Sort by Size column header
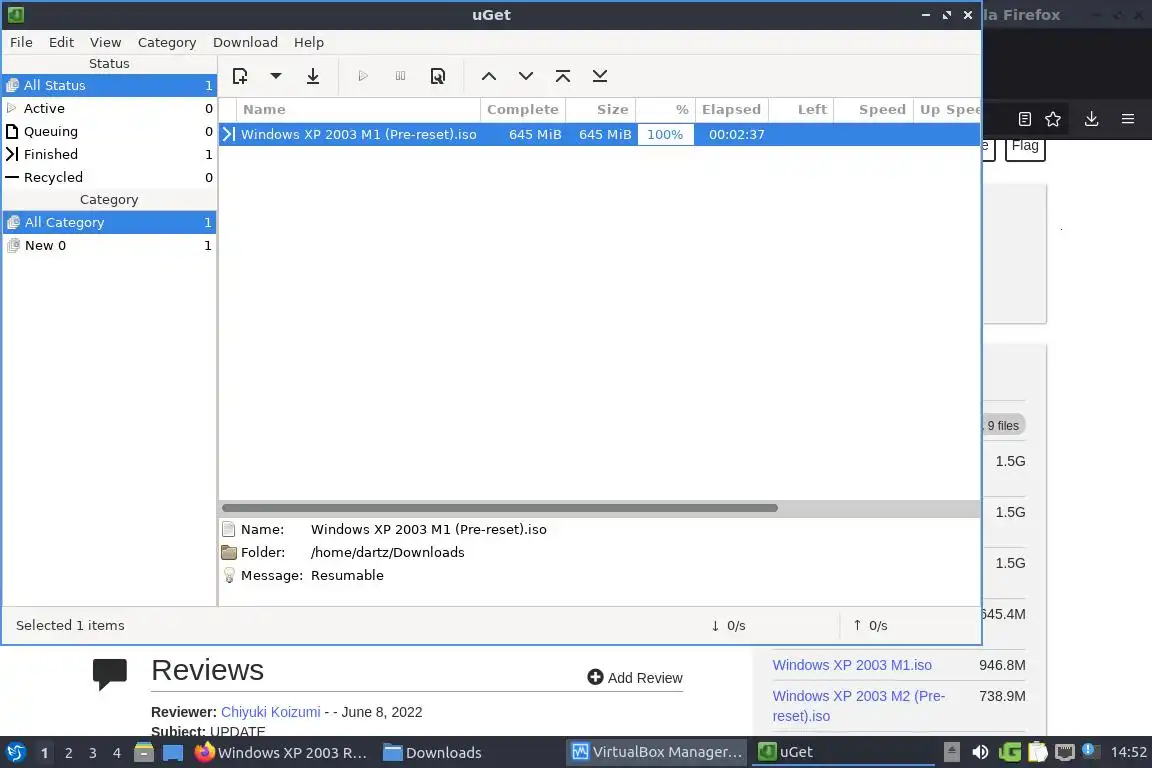 [x=600, y=110]
